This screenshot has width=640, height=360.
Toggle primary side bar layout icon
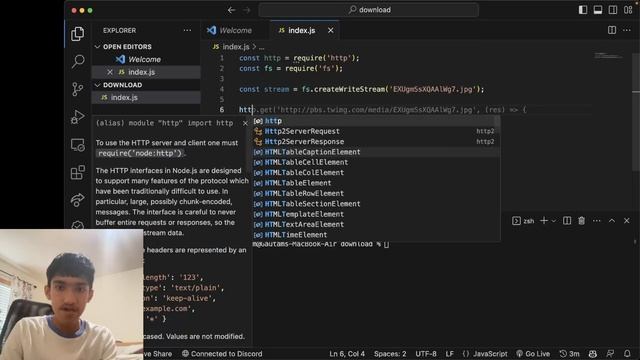[x=583, y=10]
